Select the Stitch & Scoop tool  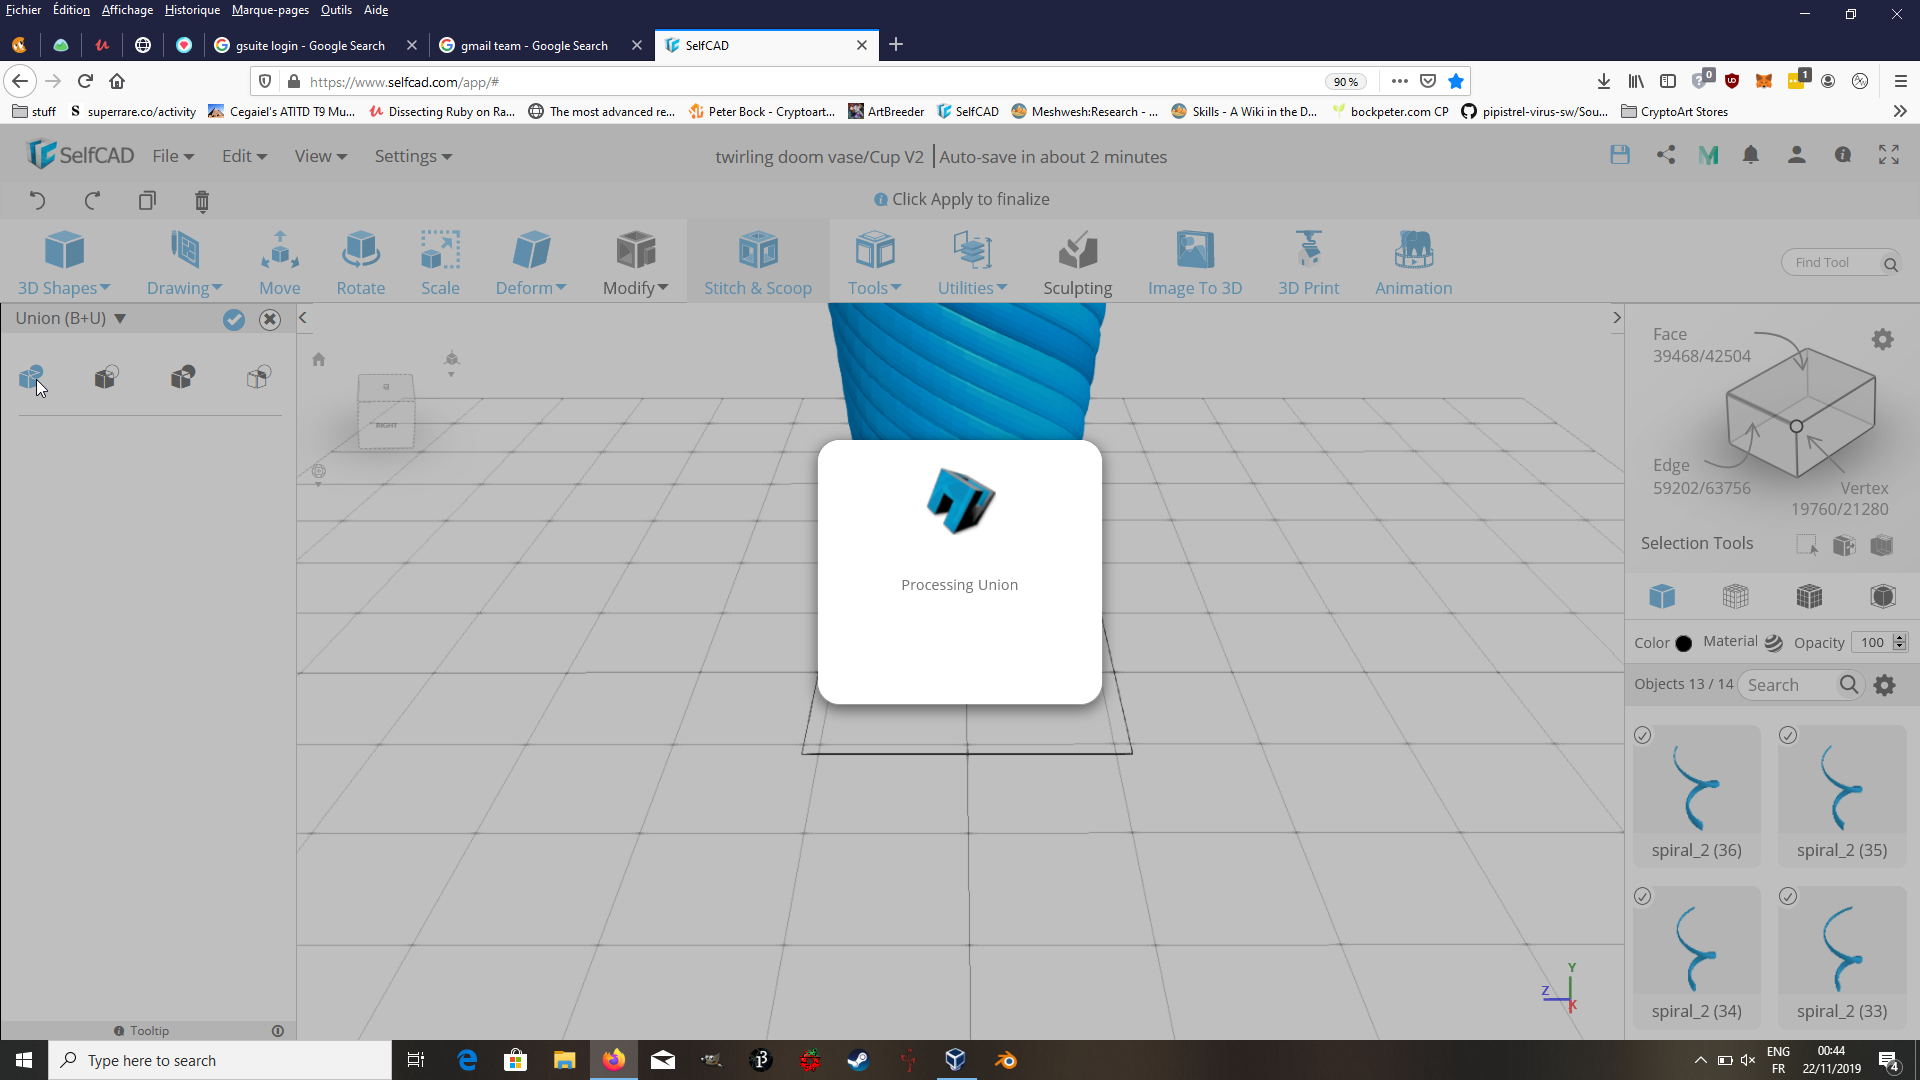[x=758, y=263]
